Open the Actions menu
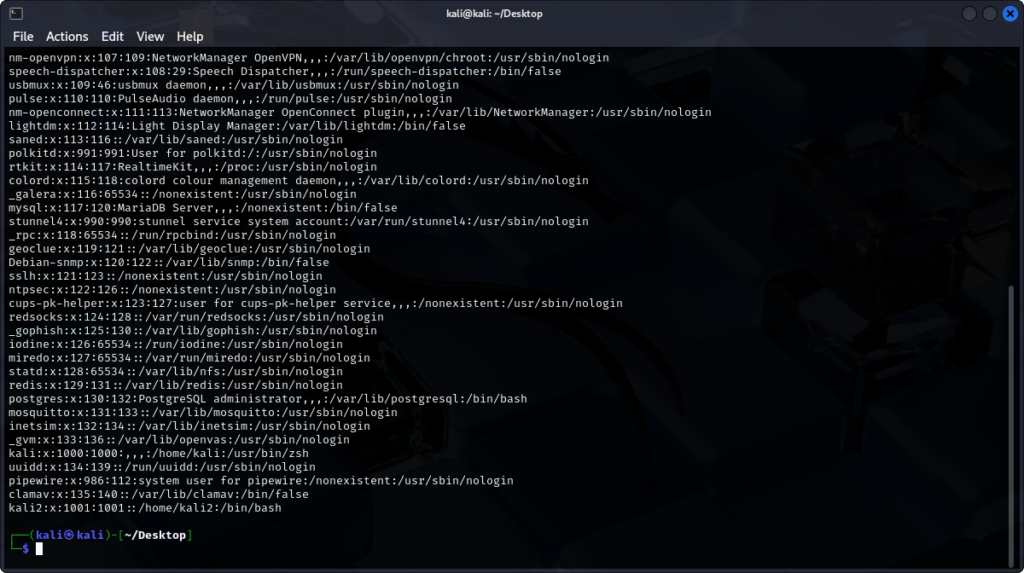1024x573 pixels. [67, 36]
